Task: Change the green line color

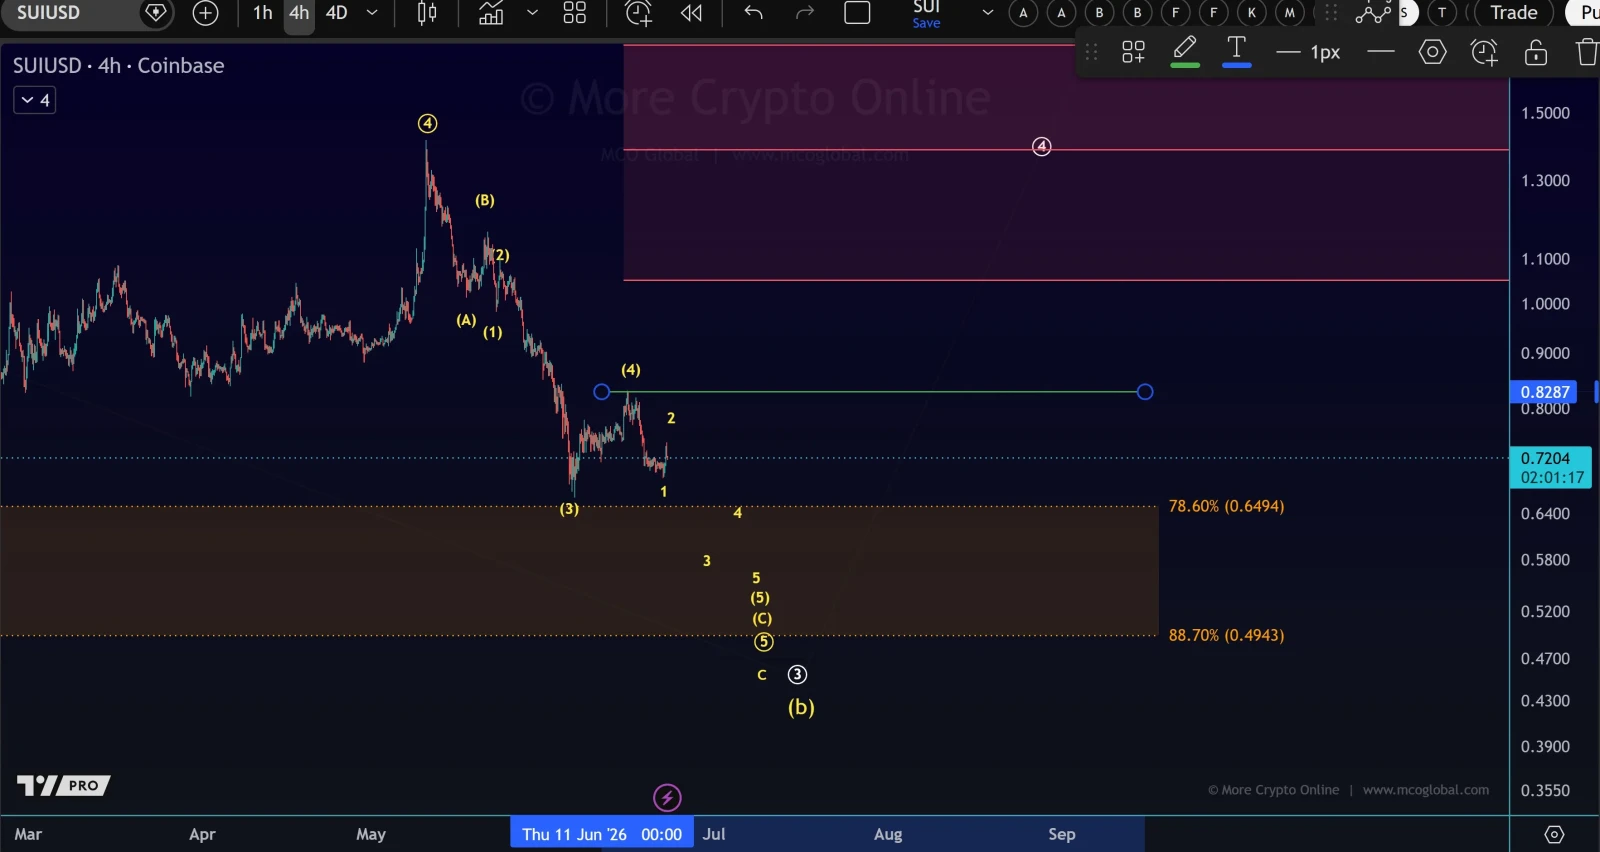Action: coord(1185,52)
